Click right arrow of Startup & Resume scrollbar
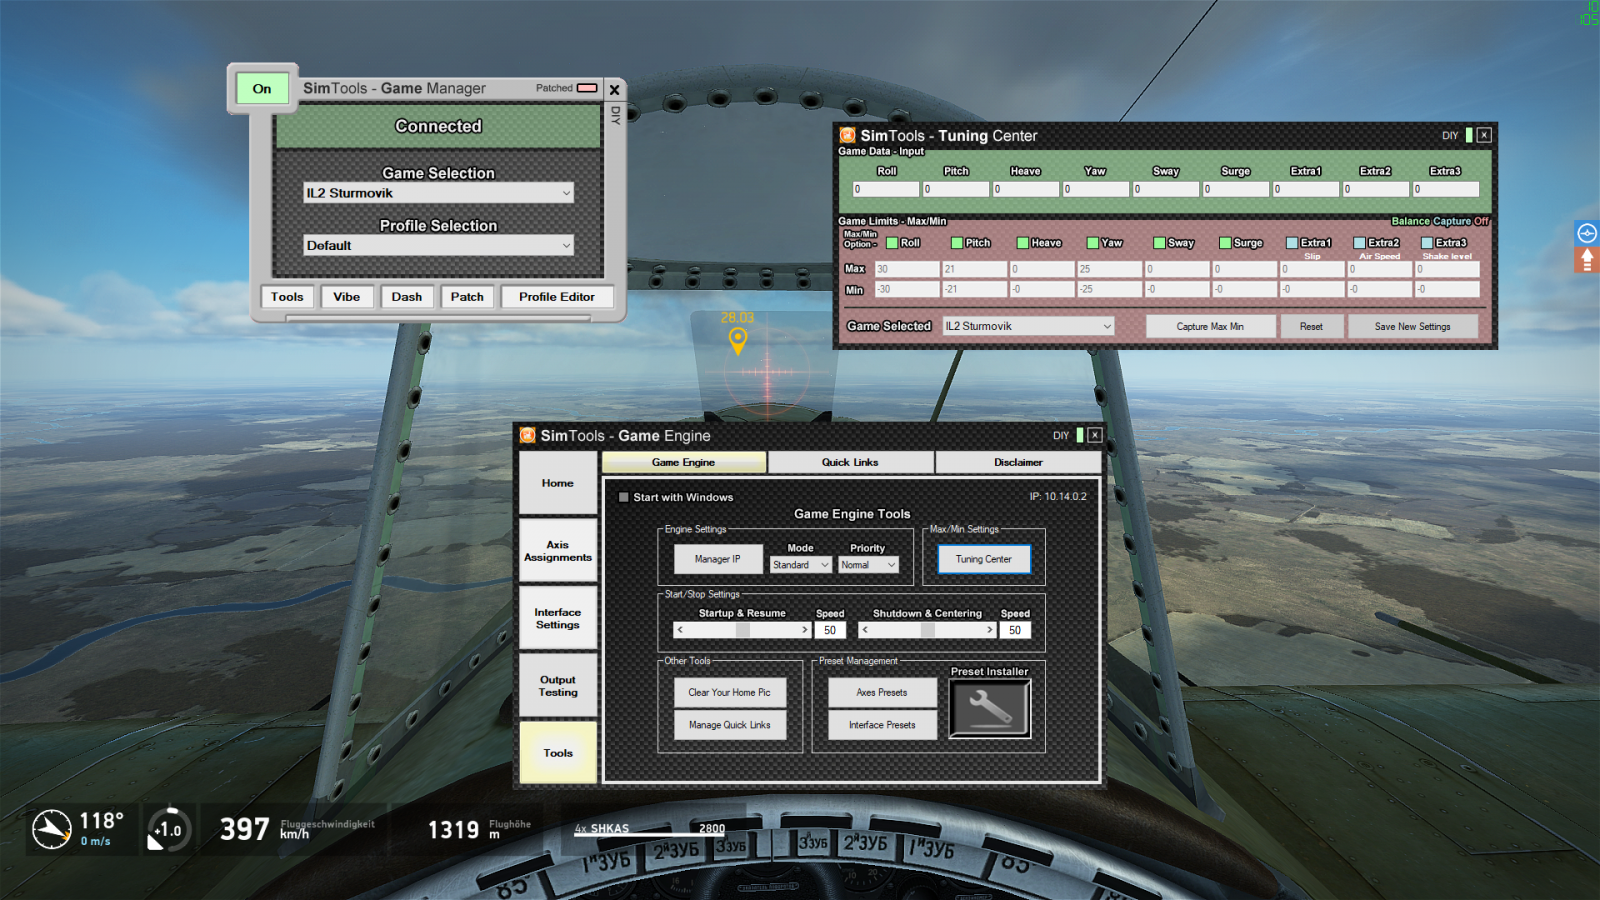Screen dimensions: 1600x900 (x=804, y=630)
